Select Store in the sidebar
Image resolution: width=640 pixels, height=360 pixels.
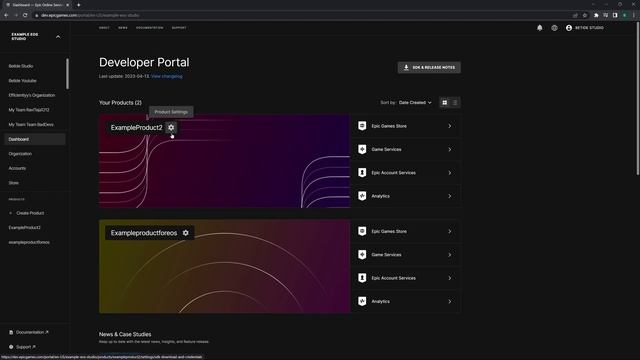tap(13, 183)
